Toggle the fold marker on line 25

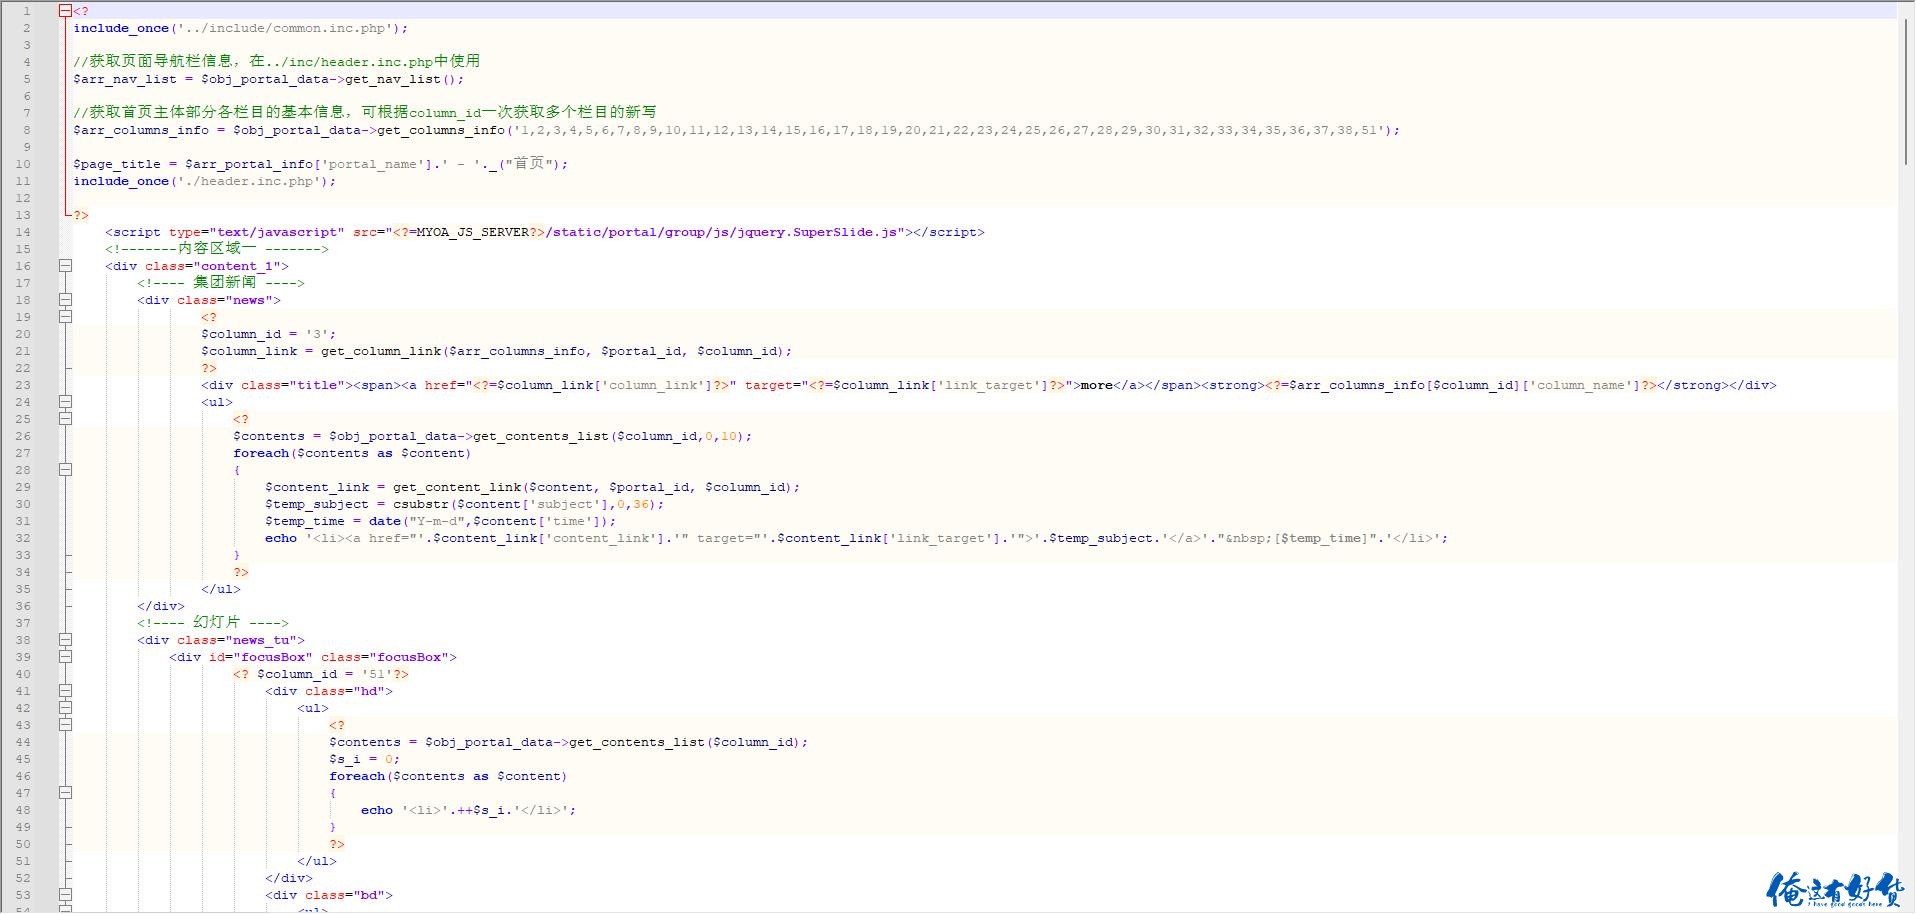point(65,419)
